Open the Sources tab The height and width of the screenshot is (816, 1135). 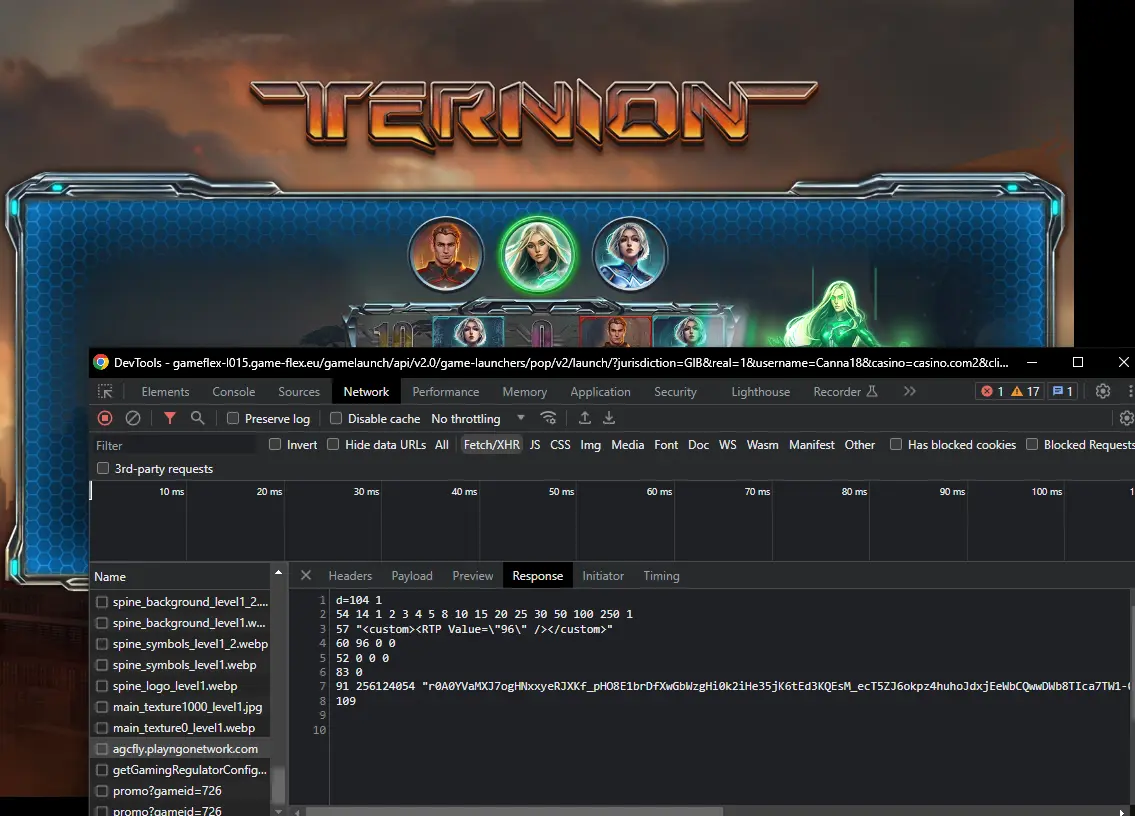point(299,392)
